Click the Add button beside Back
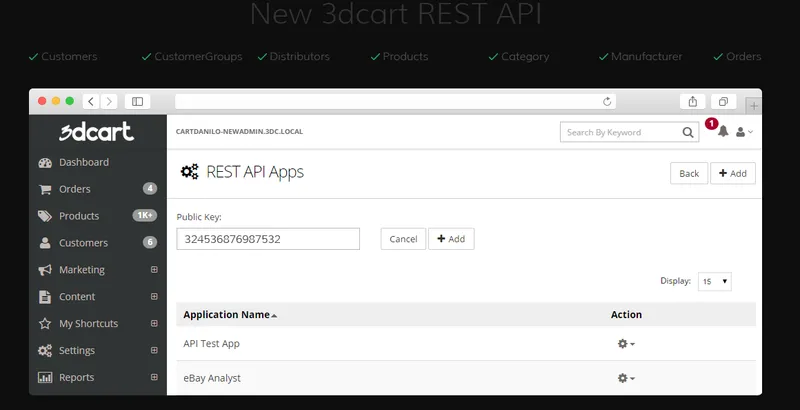The image size is (800, 410). click(733, 173)
